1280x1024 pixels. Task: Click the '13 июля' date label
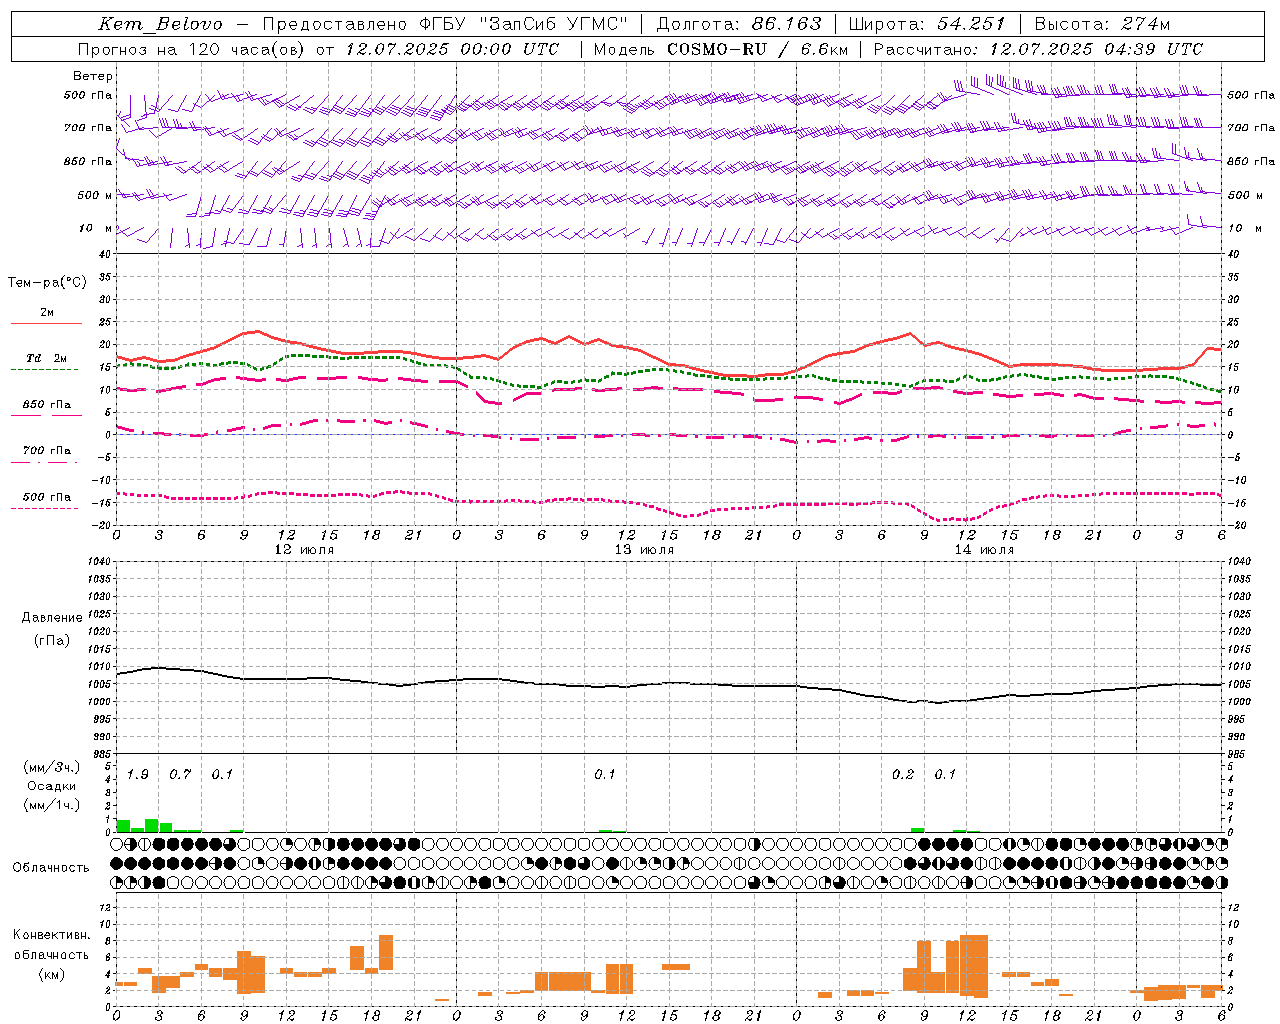point(644,550)
